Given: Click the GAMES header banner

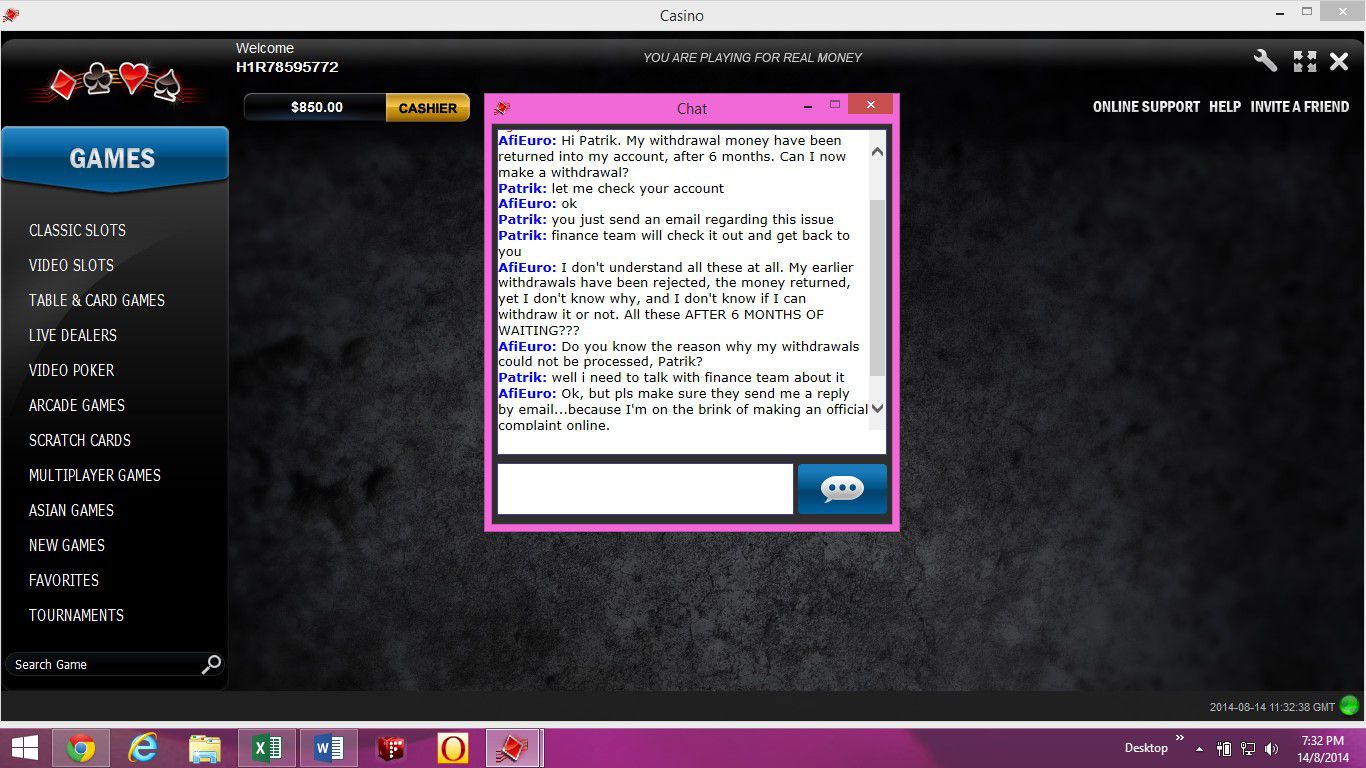Looking at the screenshot, I should 114,158.
